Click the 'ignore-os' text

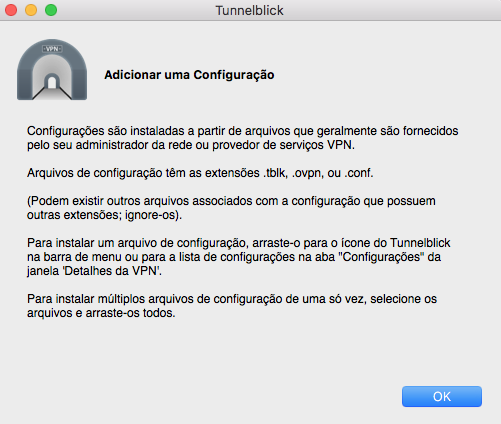(150, 215)
